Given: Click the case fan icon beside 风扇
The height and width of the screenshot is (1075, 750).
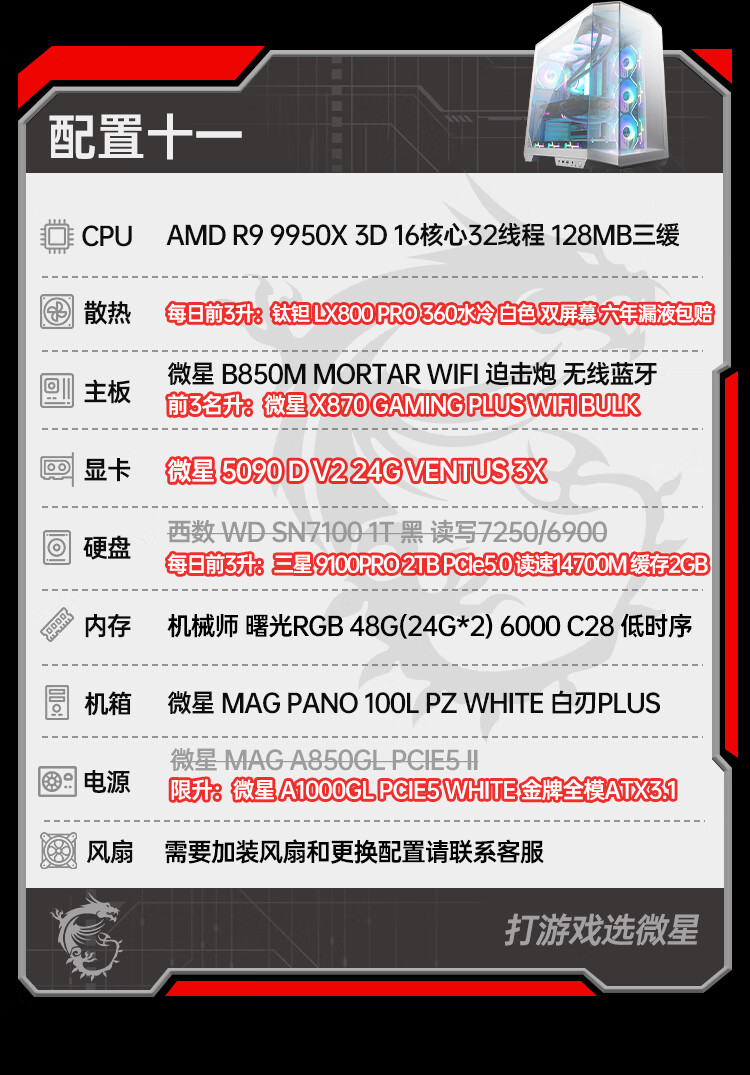Looking at the screenshot, I should (x=58, y=851).
